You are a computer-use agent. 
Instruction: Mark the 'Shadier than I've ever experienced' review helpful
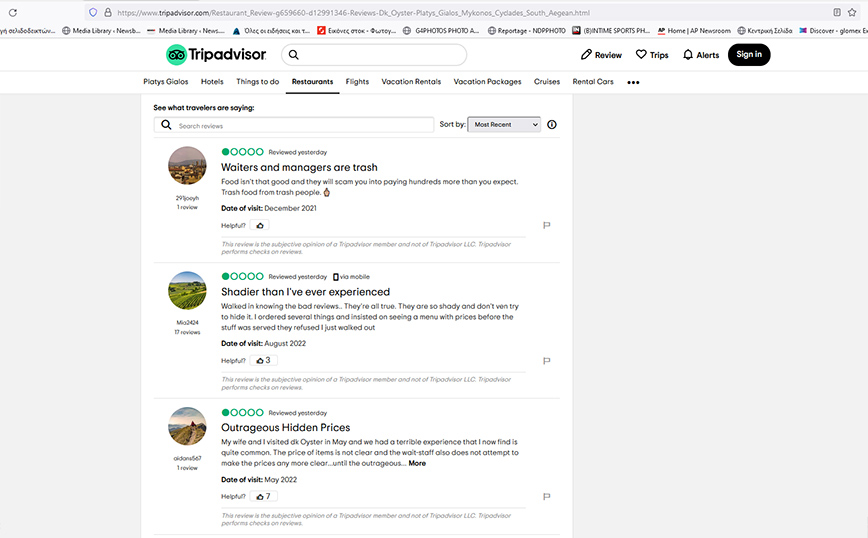(x=262, y=360)
